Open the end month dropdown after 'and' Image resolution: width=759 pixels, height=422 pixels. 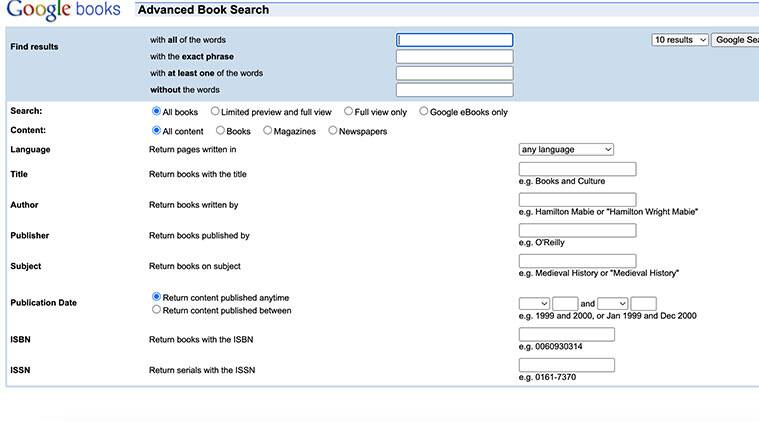(x=612, y=303)
